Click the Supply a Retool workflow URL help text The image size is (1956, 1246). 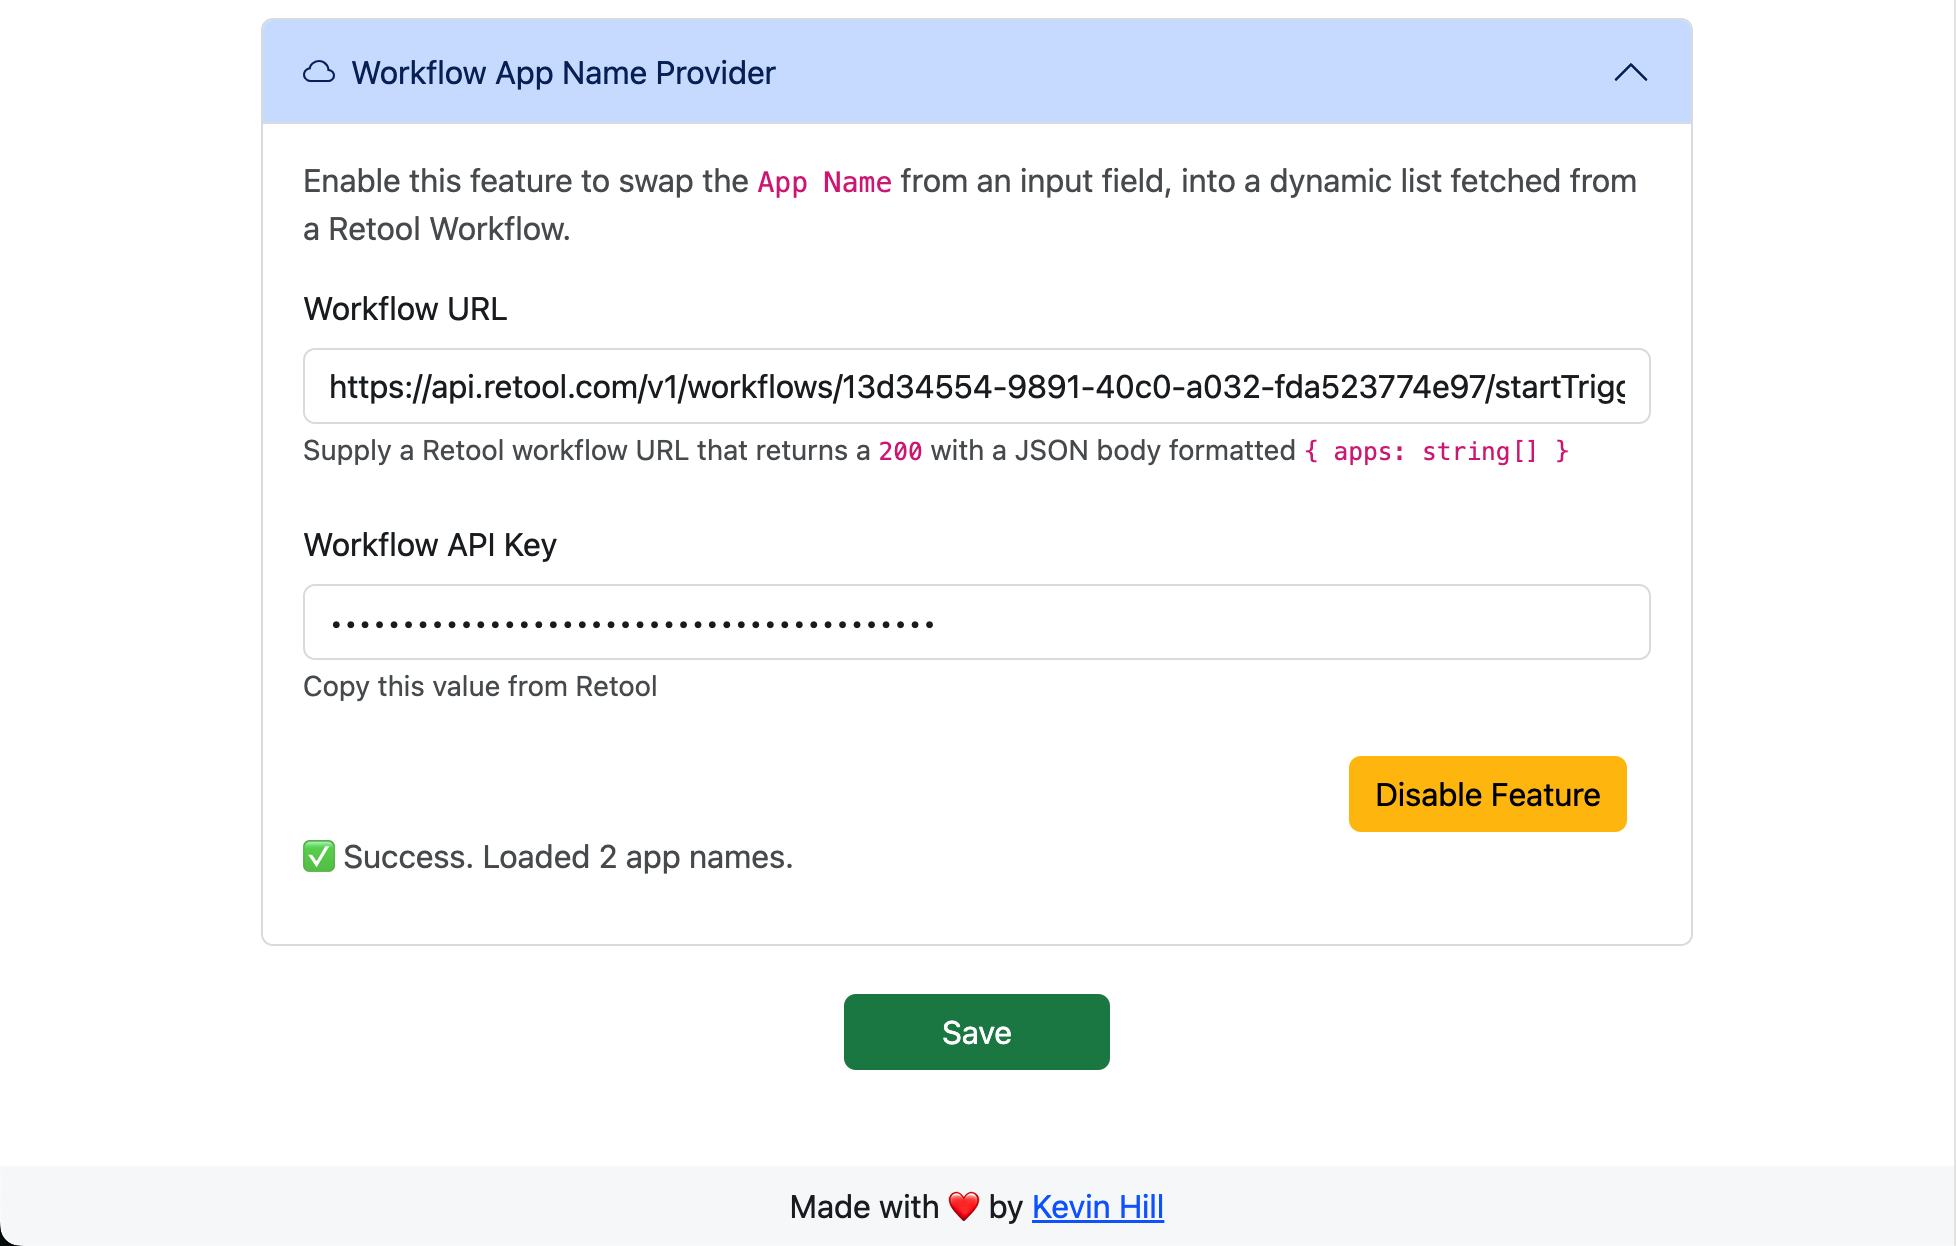(x=586, y=451)
